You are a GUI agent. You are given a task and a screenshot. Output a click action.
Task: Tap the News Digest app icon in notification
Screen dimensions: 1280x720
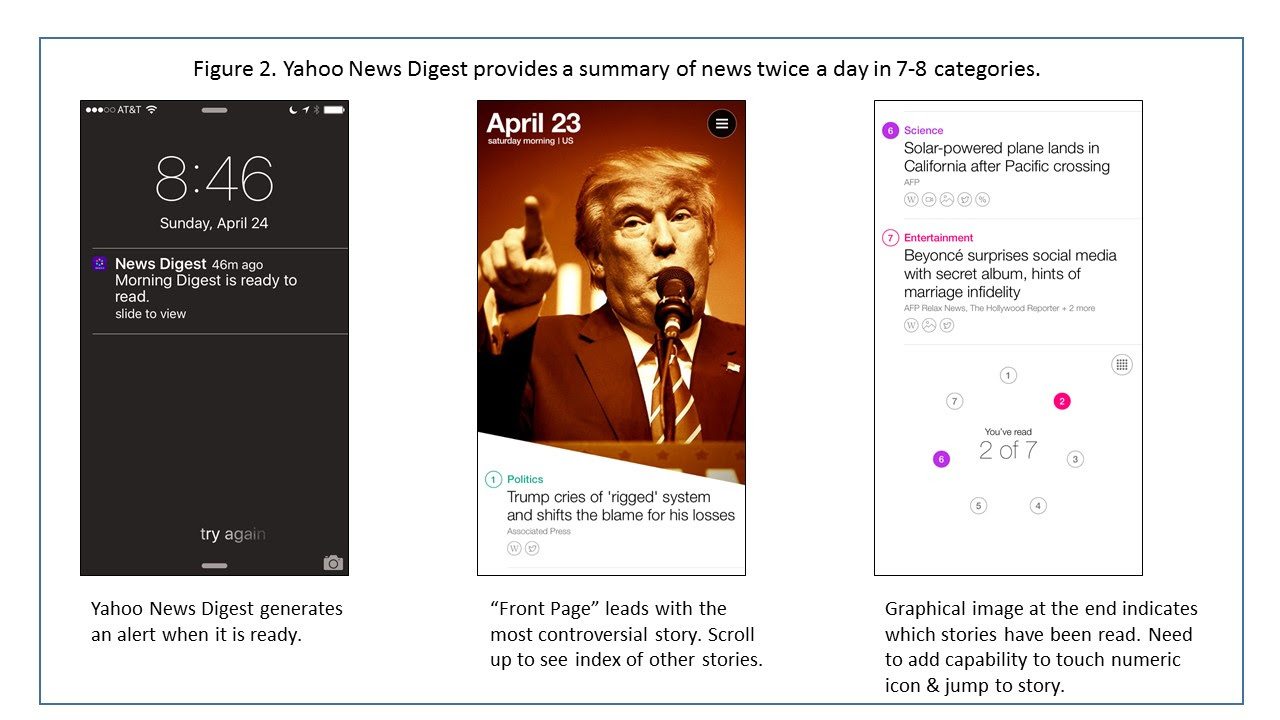tap(99, 264)
